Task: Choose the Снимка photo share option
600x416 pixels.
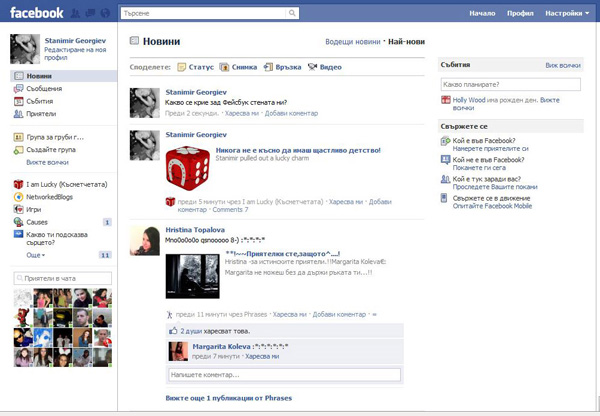Action: click(x=237, y=67)
